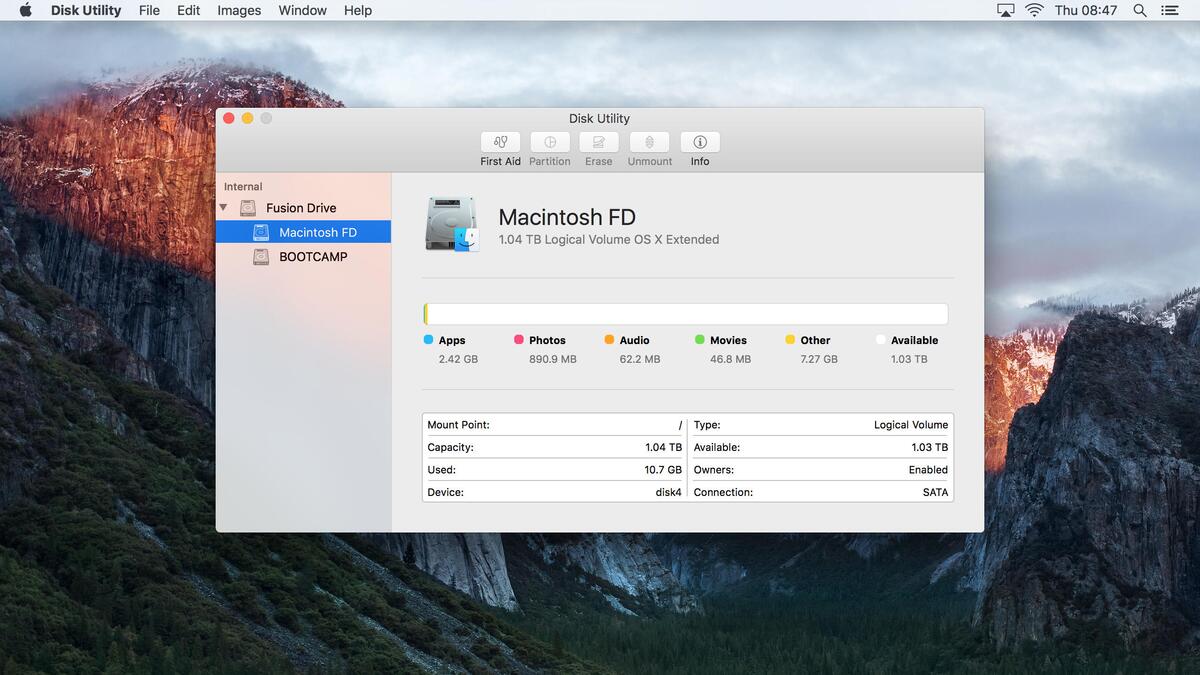Open the Info toolbar button
The height and width of the screenshot is (675, 1200).
point(700,142)
